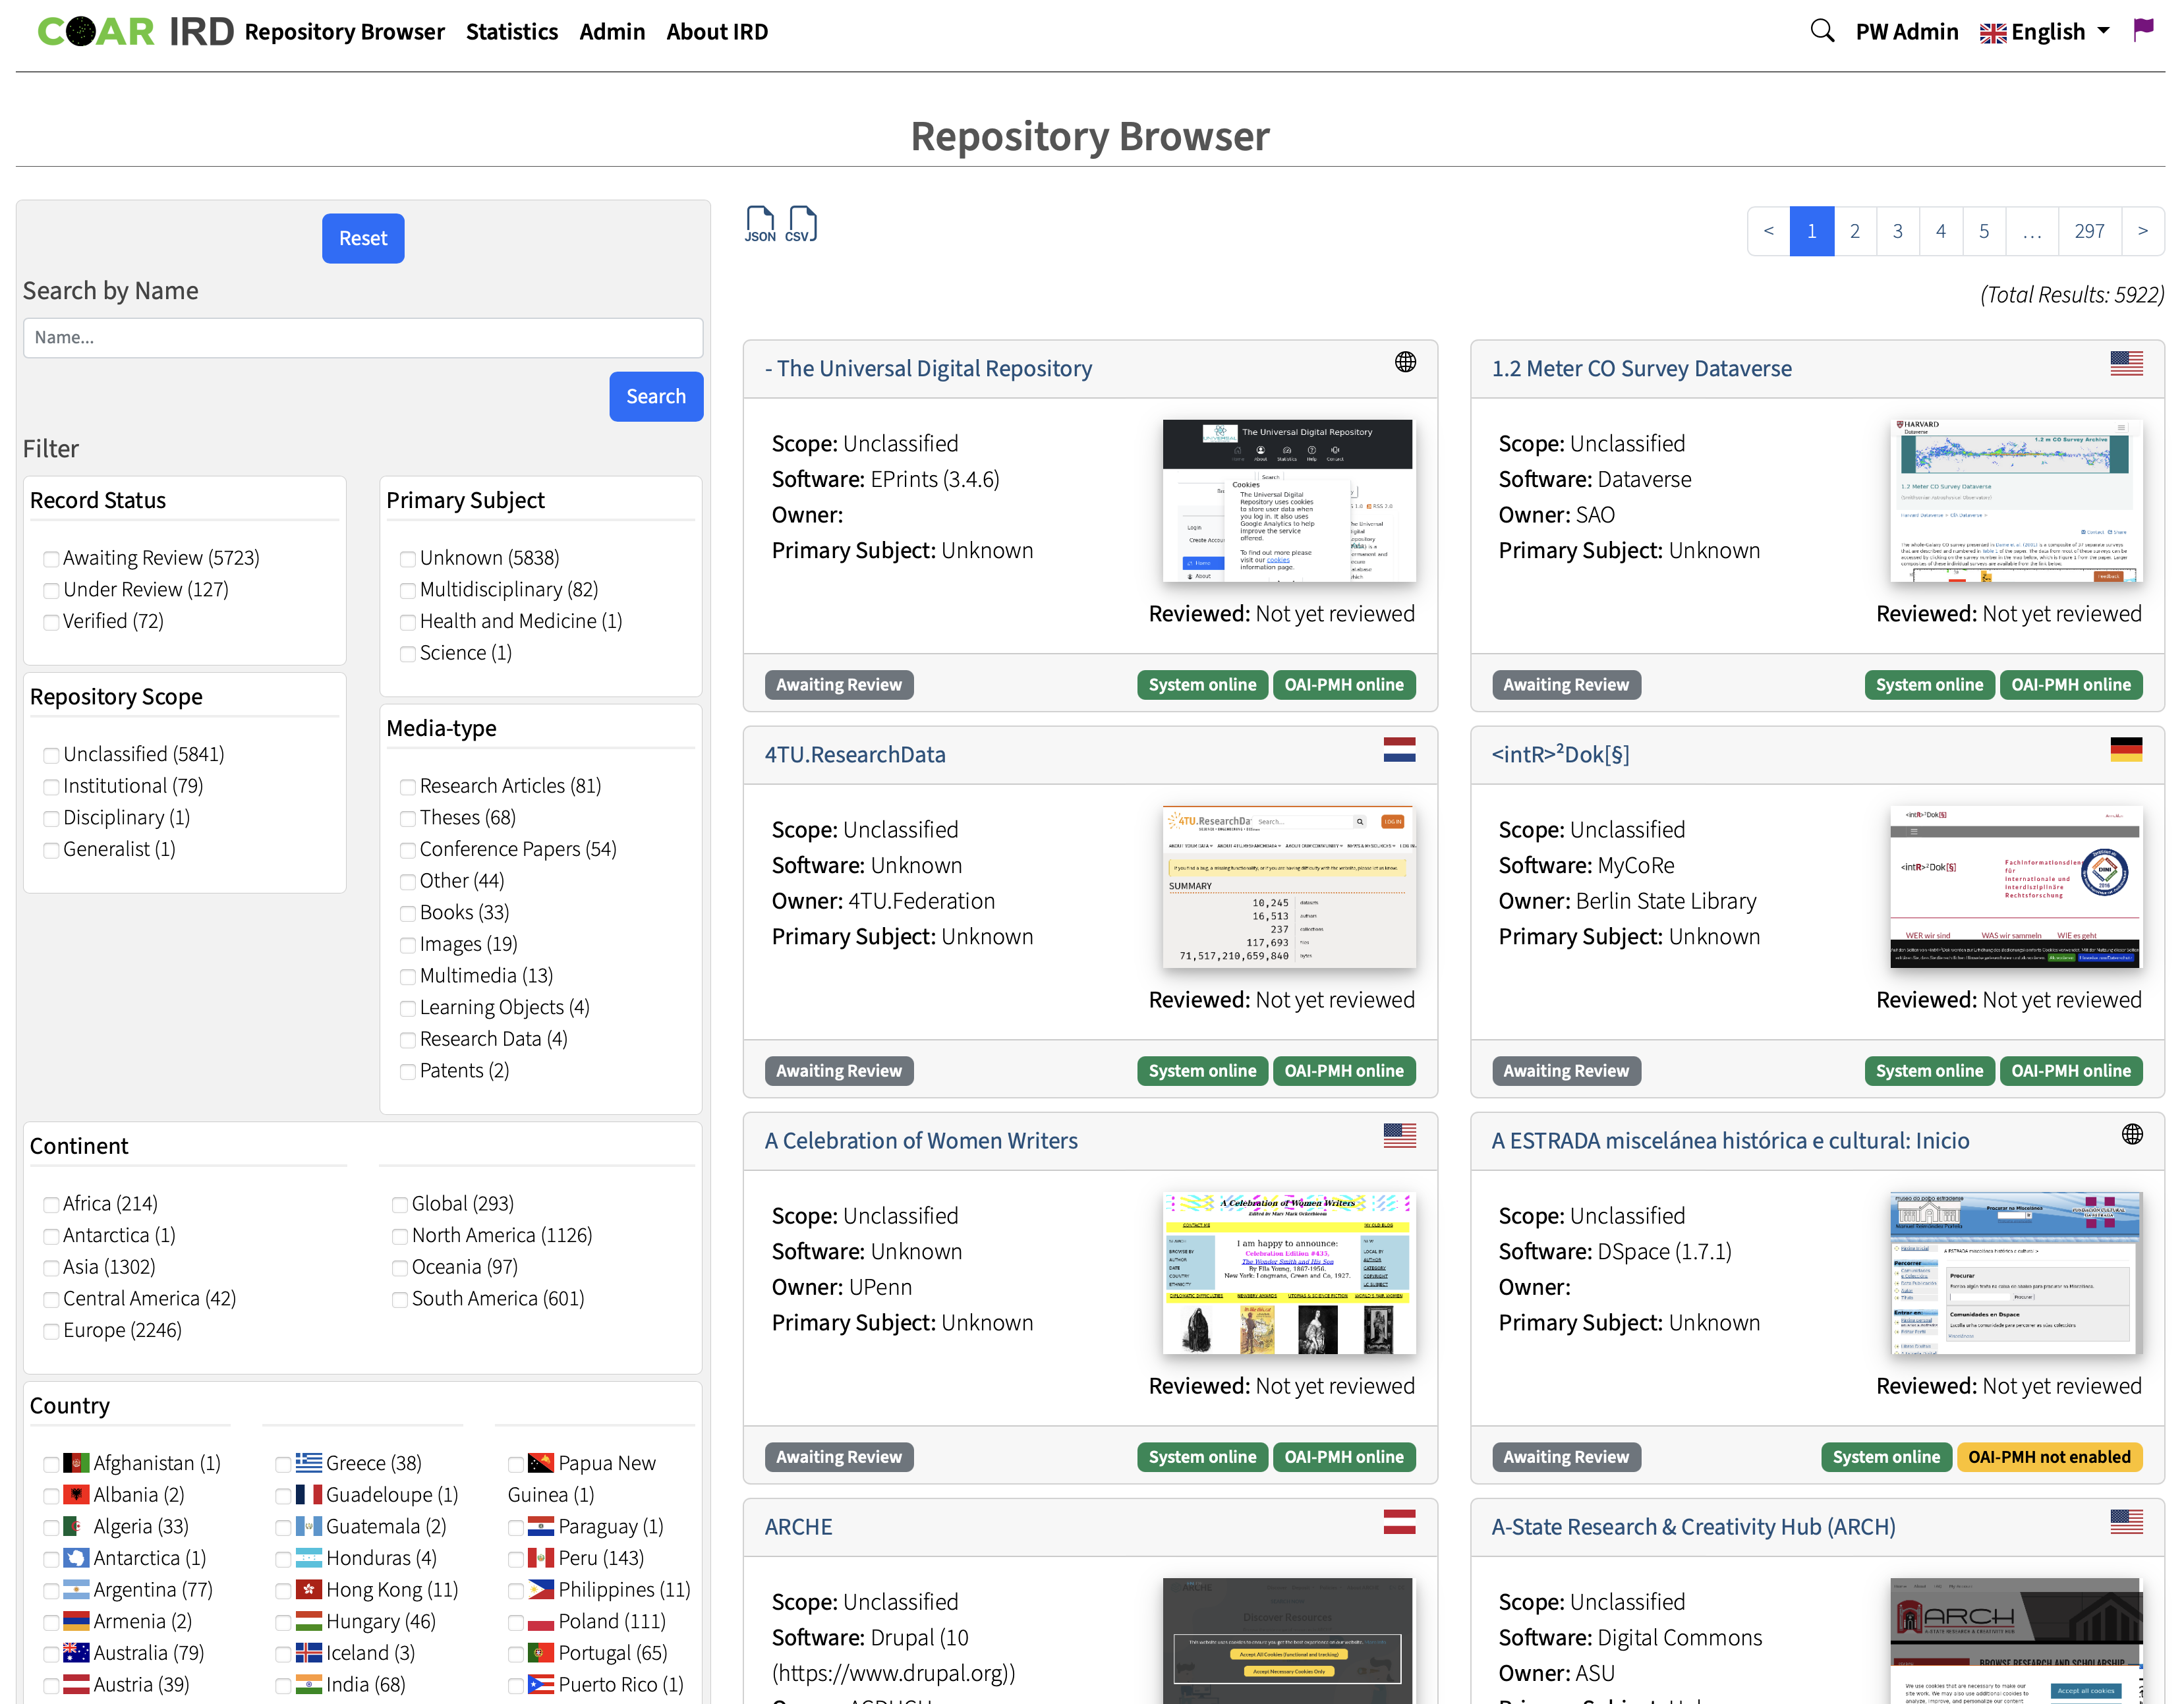Click the purple flag icon
This screenshot has height=1704, width=2184.
coord(2143,30)
